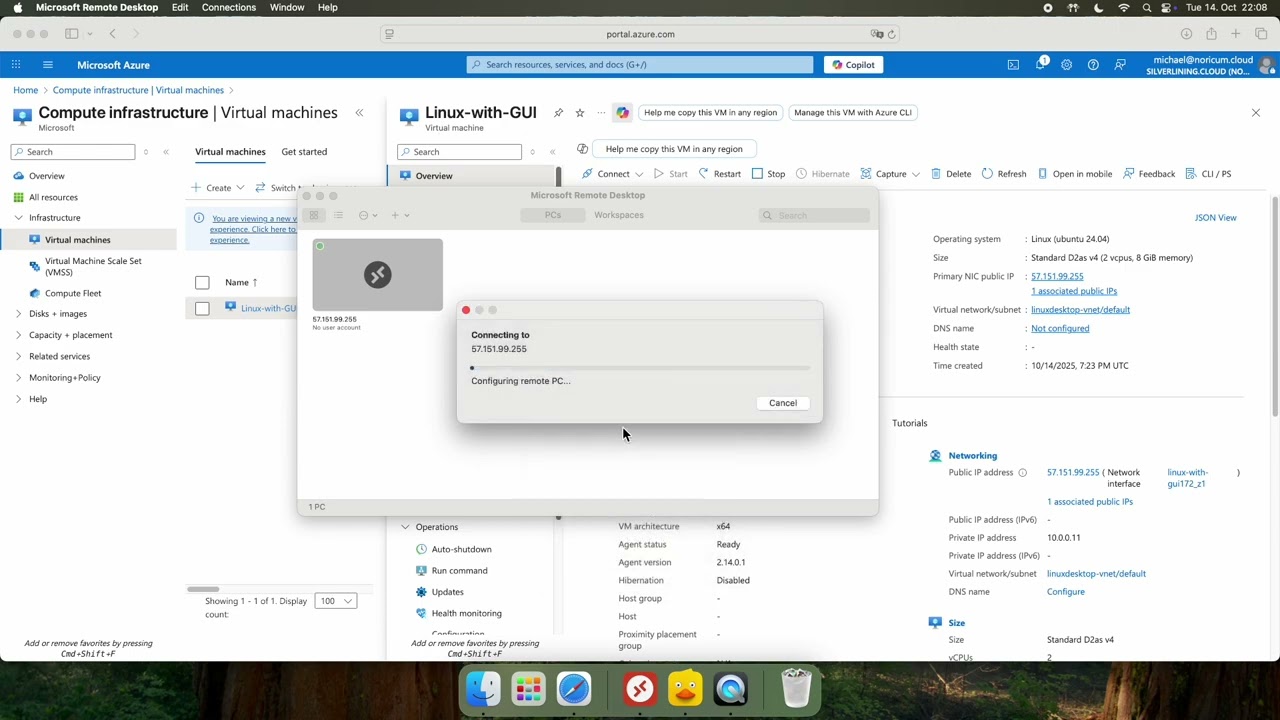Select all VMs header checkbox

[202, 283]
